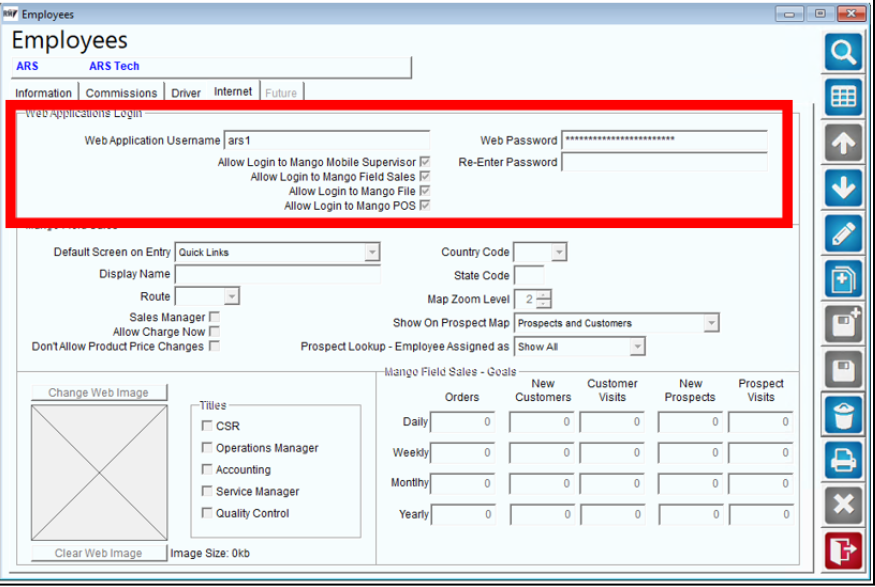The image size is (875, 587).
Task: Click the plain save disk icon
Action: [x=843, y=369]
